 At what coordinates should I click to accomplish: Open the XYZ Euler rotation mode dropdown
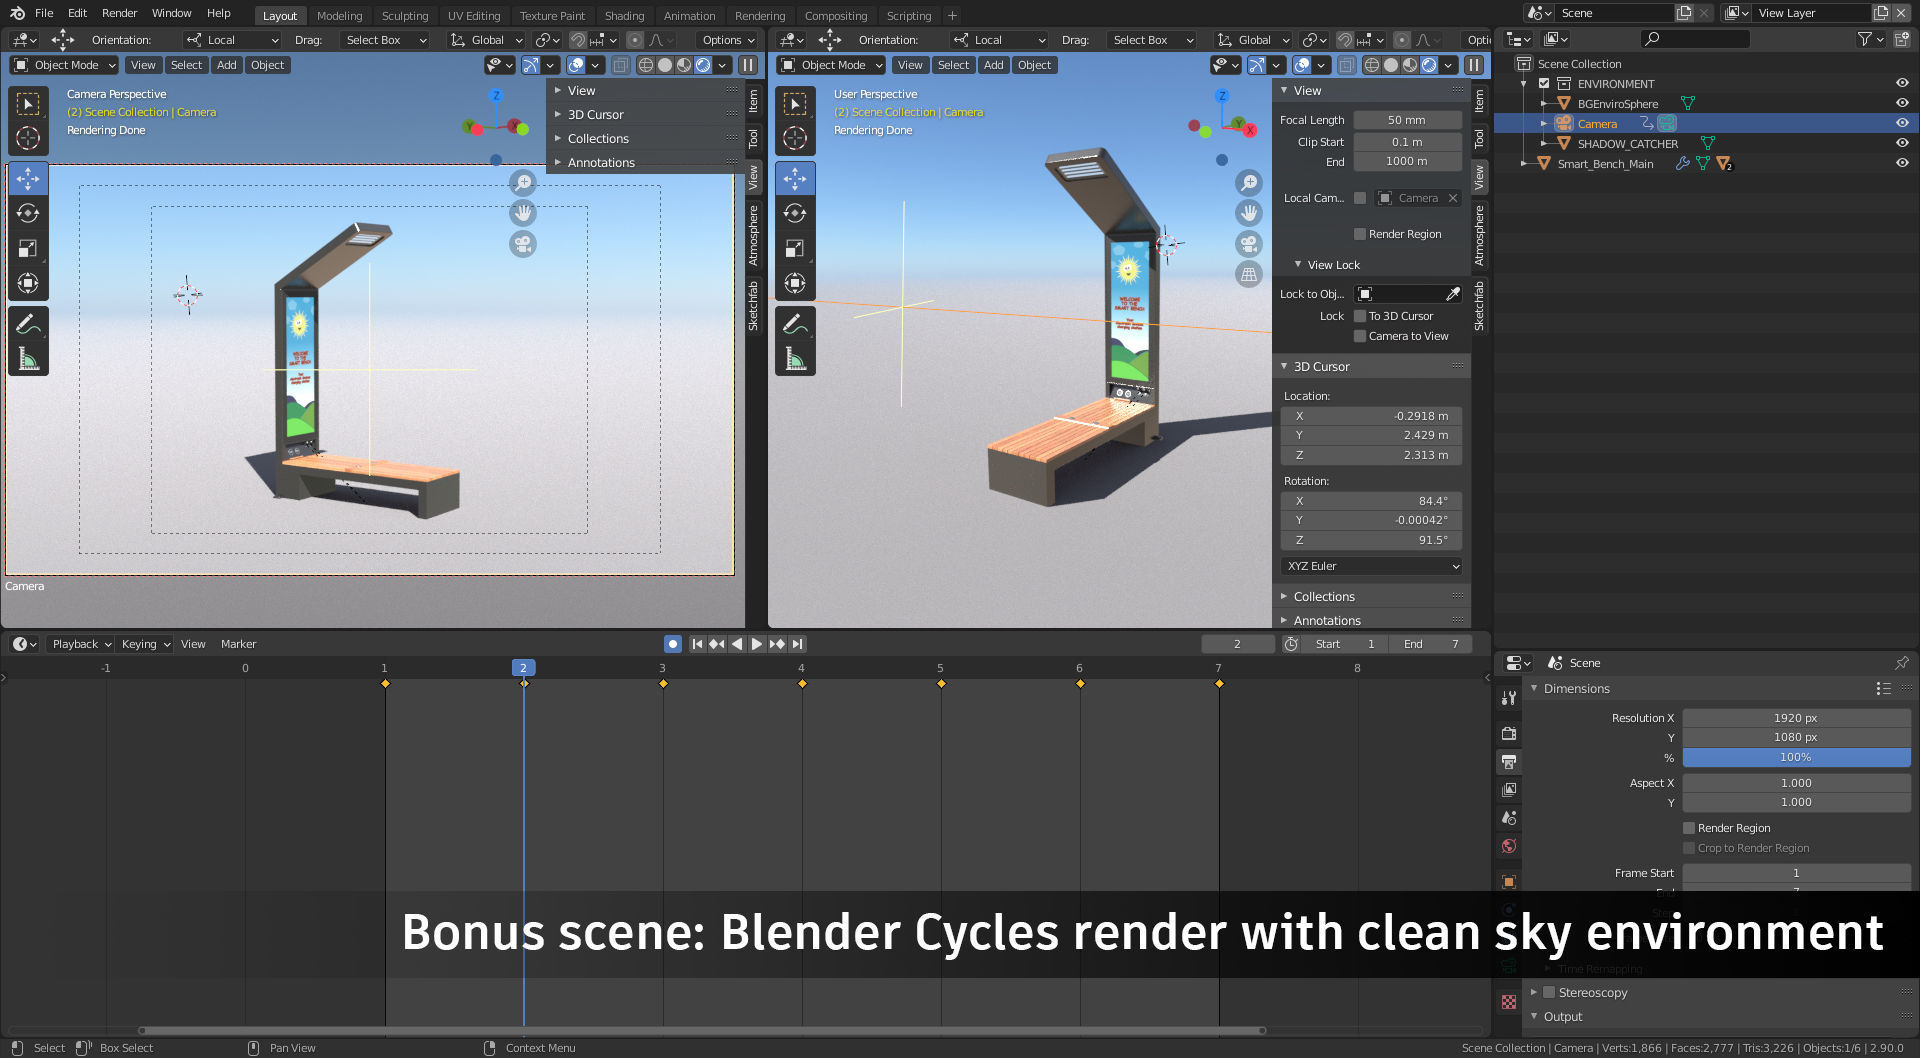coord(1372,566)
